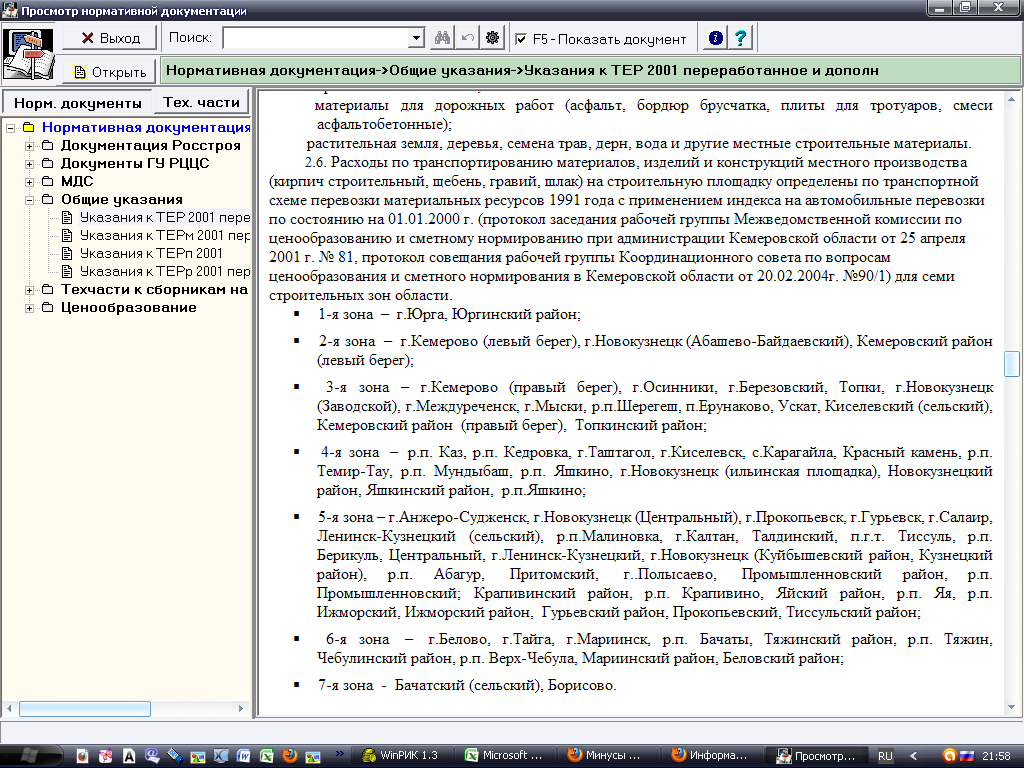Expand the Ценообразование tree node

(29, 308)
